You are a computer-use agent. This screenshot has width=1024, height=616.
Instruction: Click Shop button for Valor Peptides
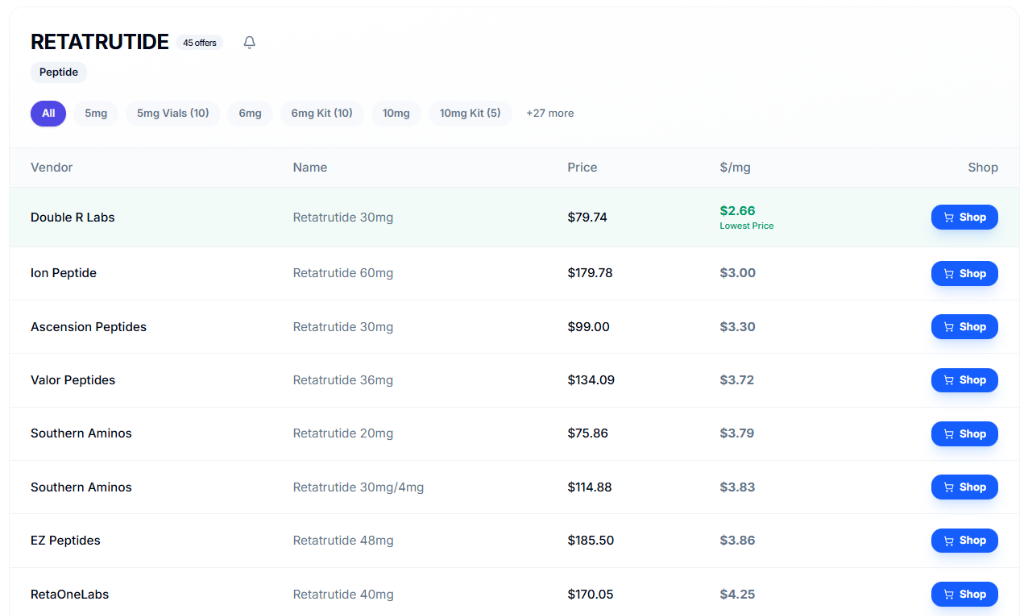point(964,380)
